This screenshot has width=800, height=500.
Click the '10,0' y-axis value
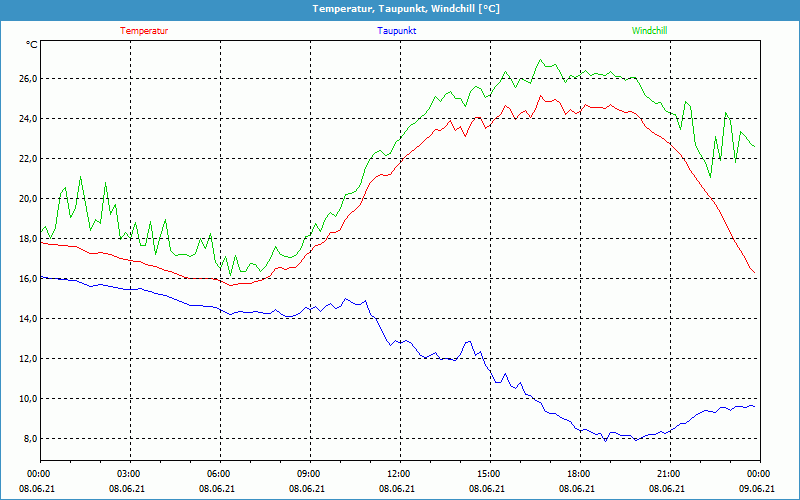click(x=28, y=398)
